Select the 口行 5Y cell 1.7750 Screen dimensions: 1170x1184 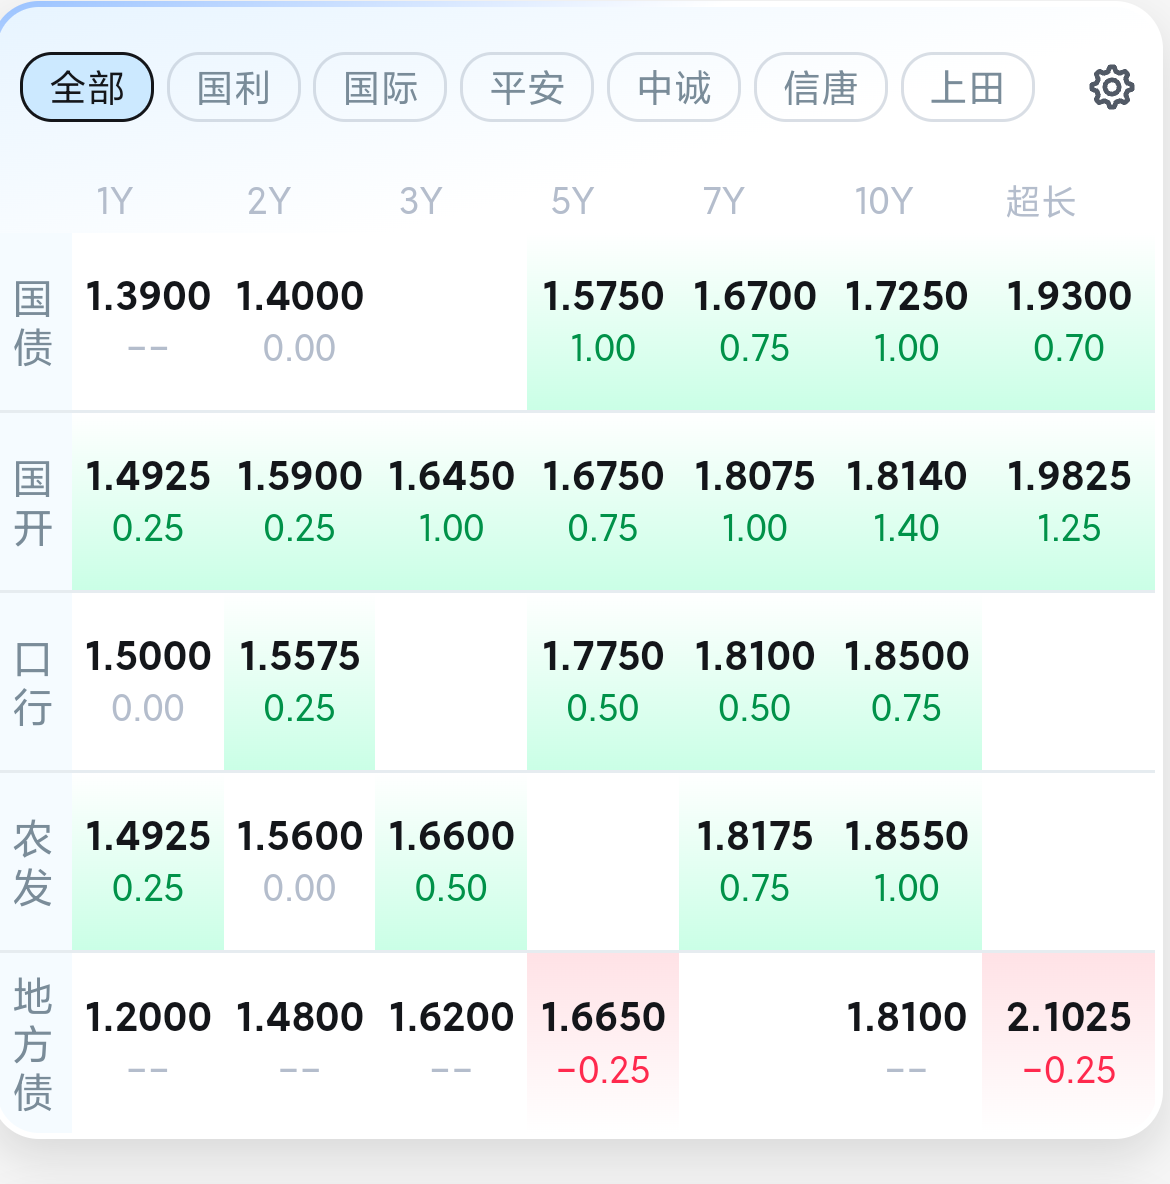[x=603, y=682]
